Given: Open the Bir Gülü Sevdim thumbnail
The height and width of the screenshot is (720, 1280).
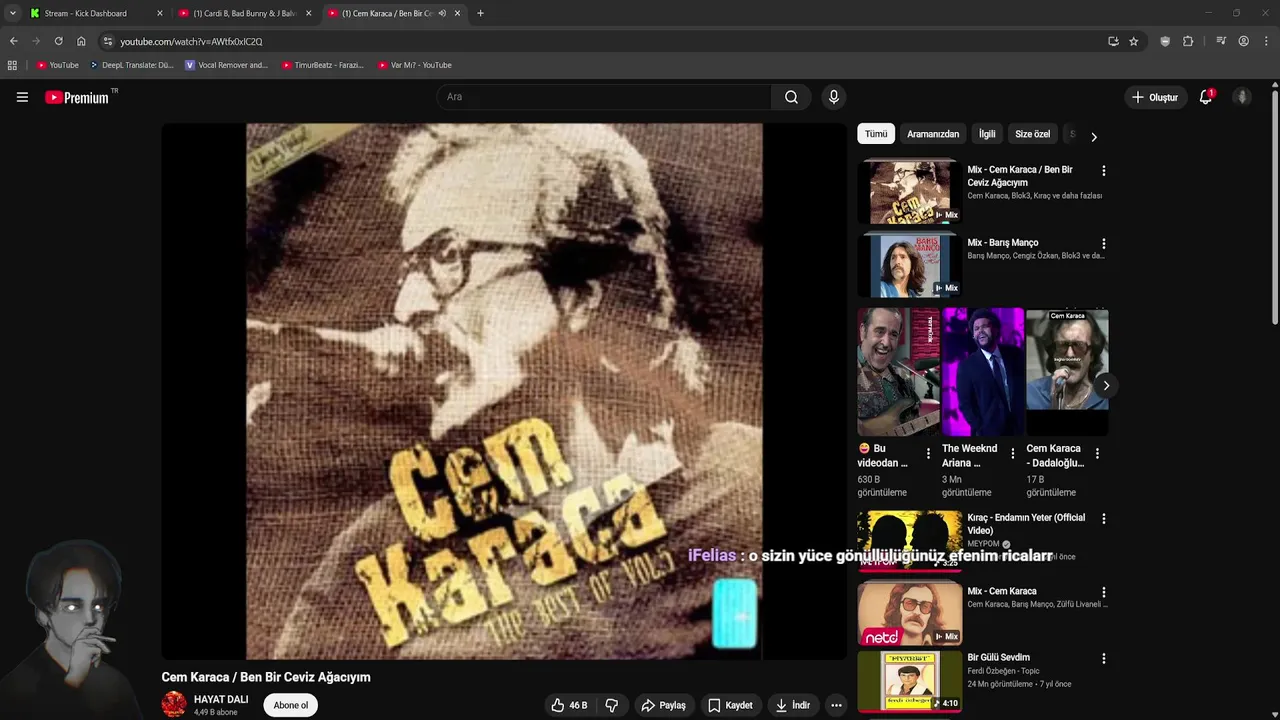Looking at the screenshot, I should (x=910, y=681).
